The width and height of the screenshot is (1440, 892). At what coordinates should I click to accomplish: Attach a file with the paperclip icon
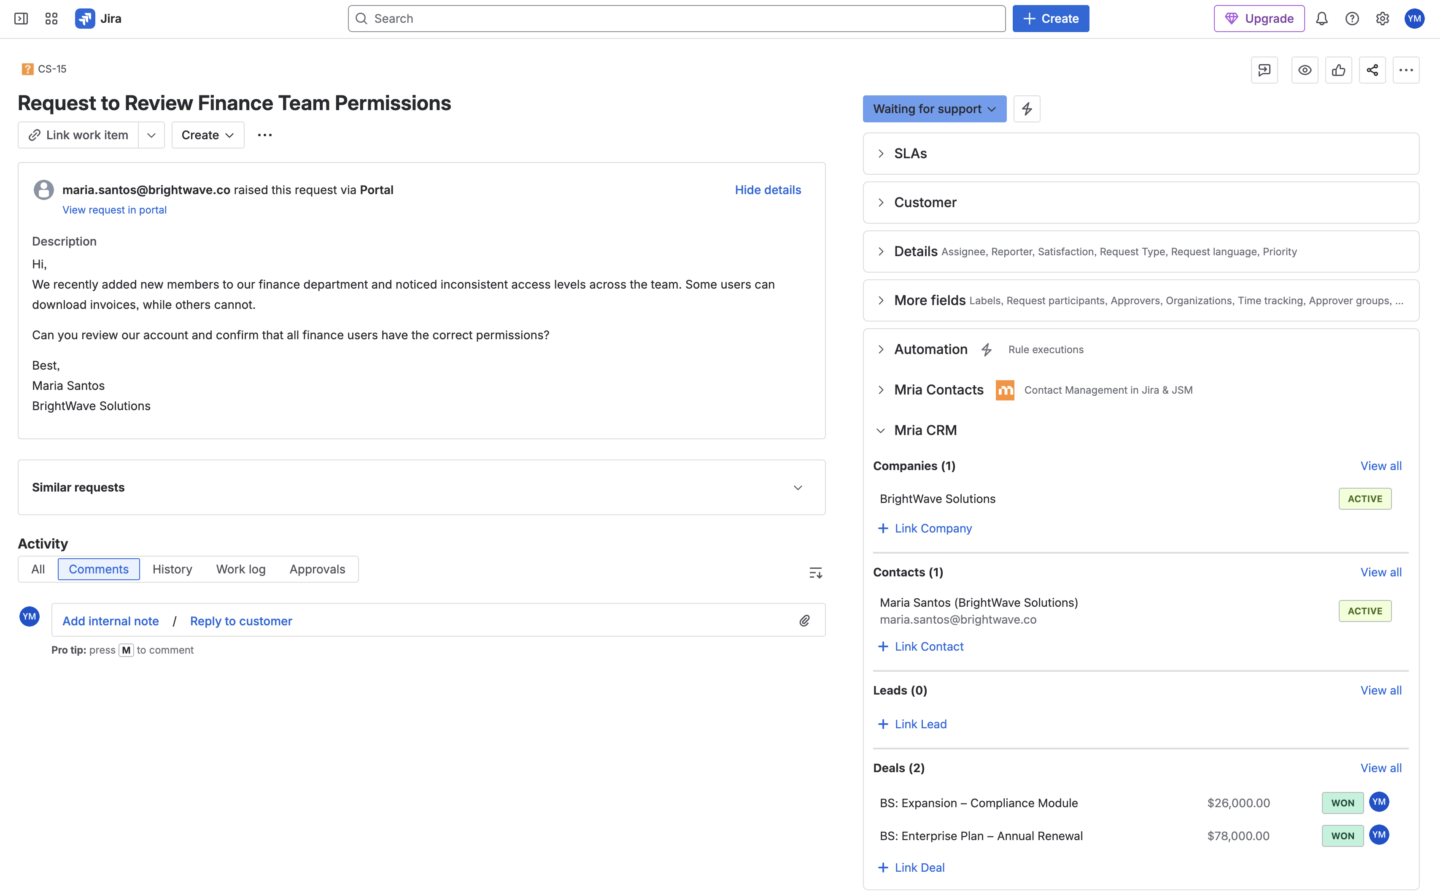(804, 620)
